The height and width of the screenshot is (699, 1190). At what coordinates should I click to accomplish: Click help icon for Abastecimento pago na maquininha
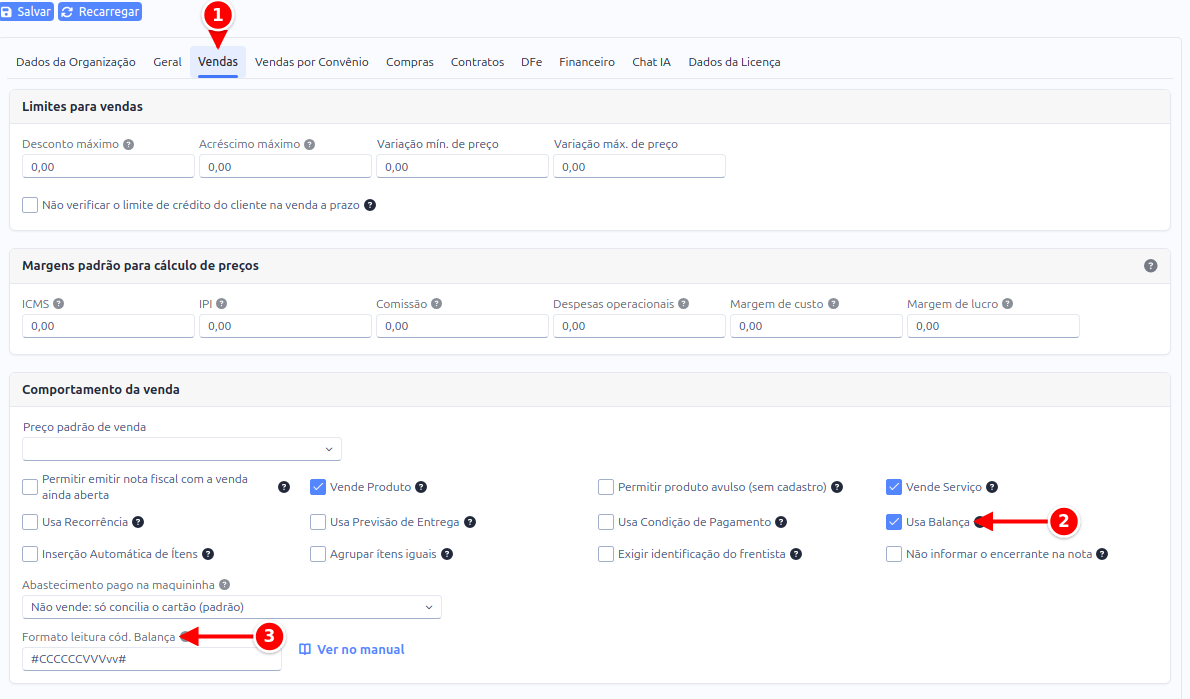[x=225, y=585]
